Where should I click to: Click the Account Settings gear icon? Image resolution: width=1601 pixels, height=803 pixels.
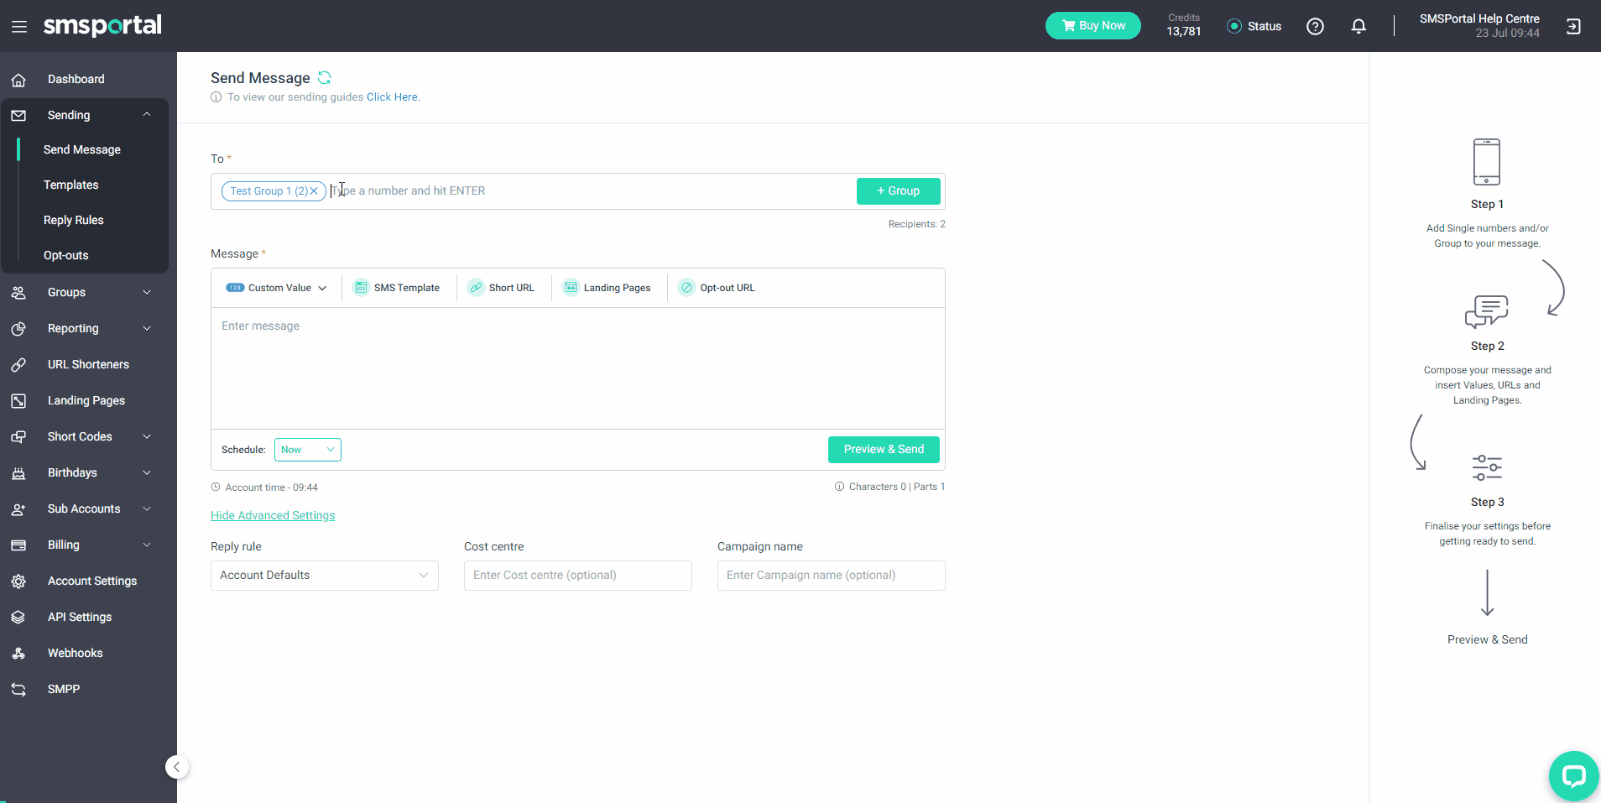[18, 581]
